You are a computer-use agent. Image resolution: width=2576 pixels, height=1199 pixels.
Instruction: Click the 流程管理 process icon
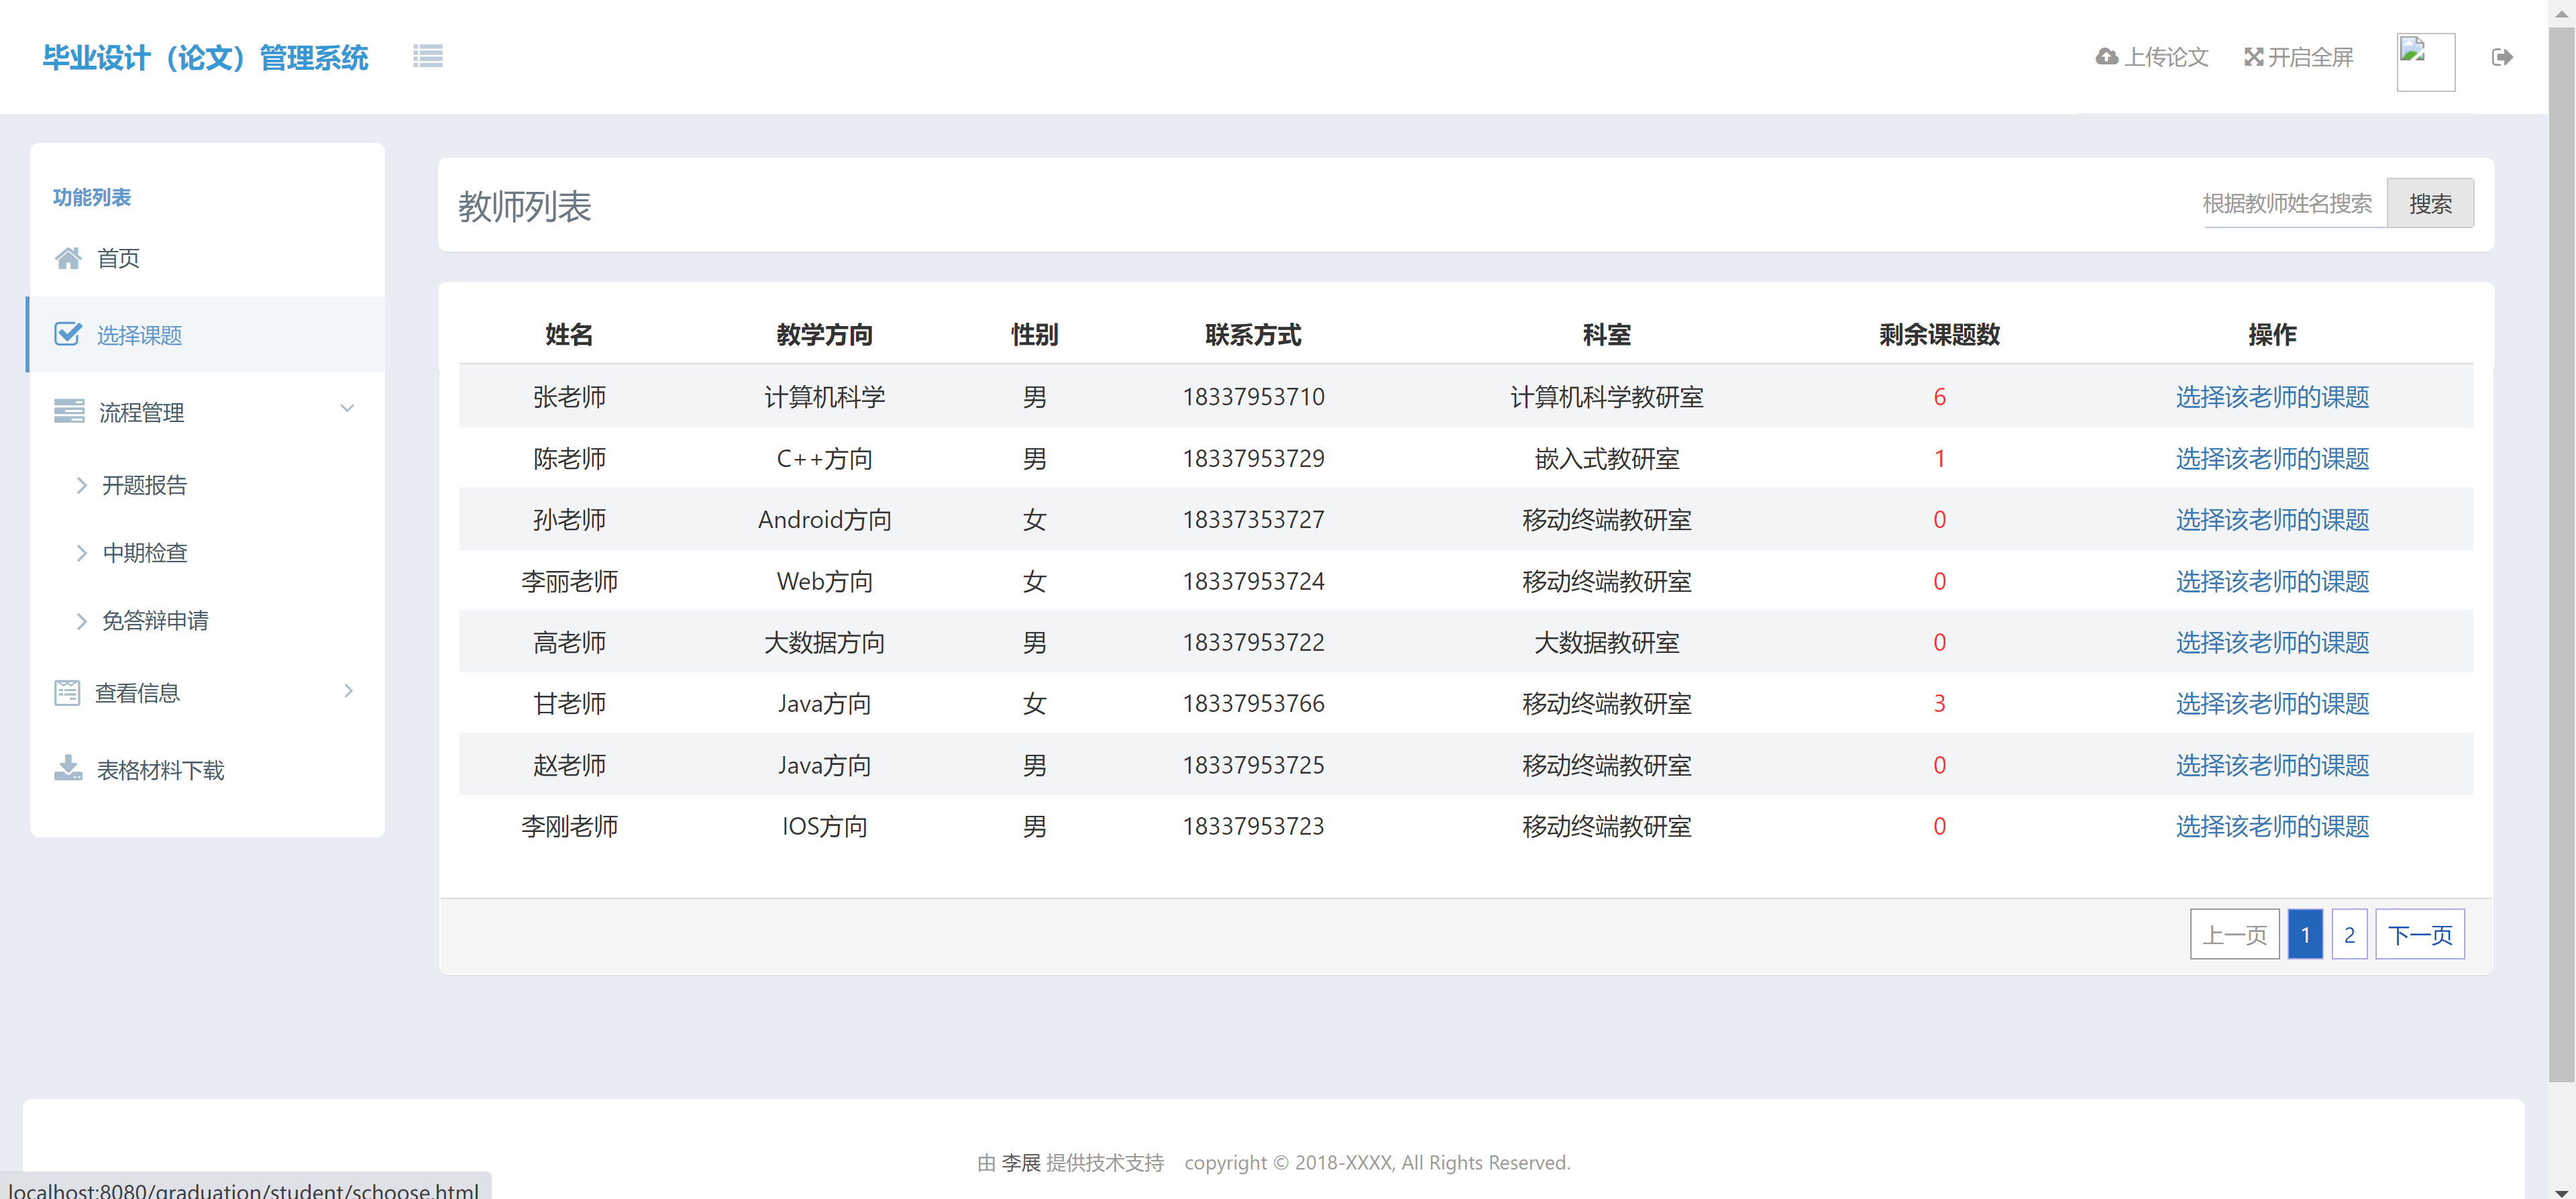coord(69,411)
